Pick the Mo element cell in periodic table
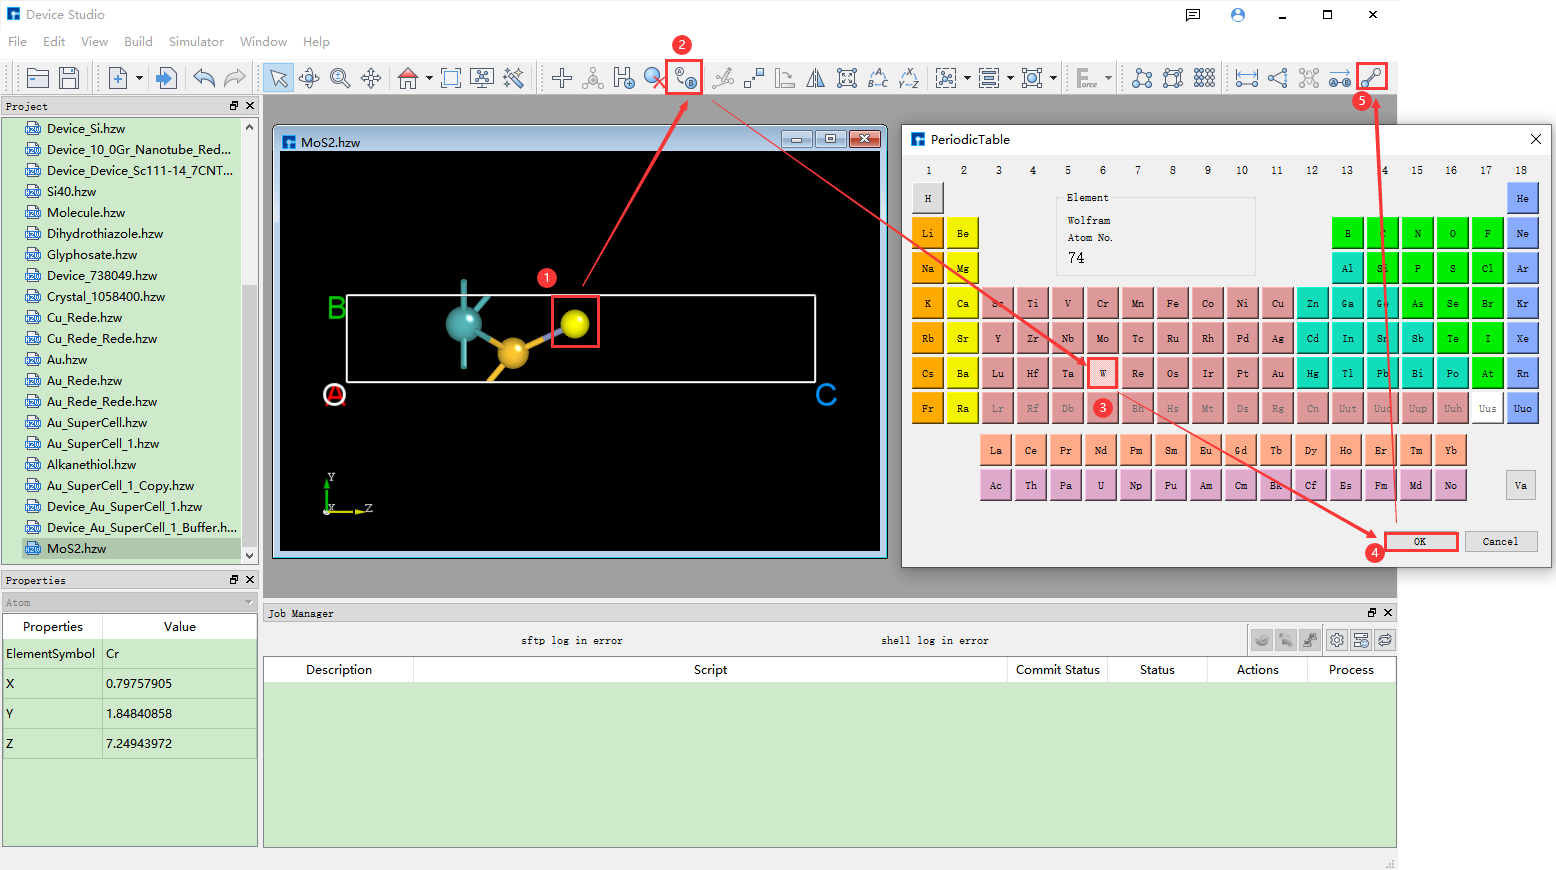Screen dimensions: 1556x870 pyautogui.click(x=1102, y=339)
